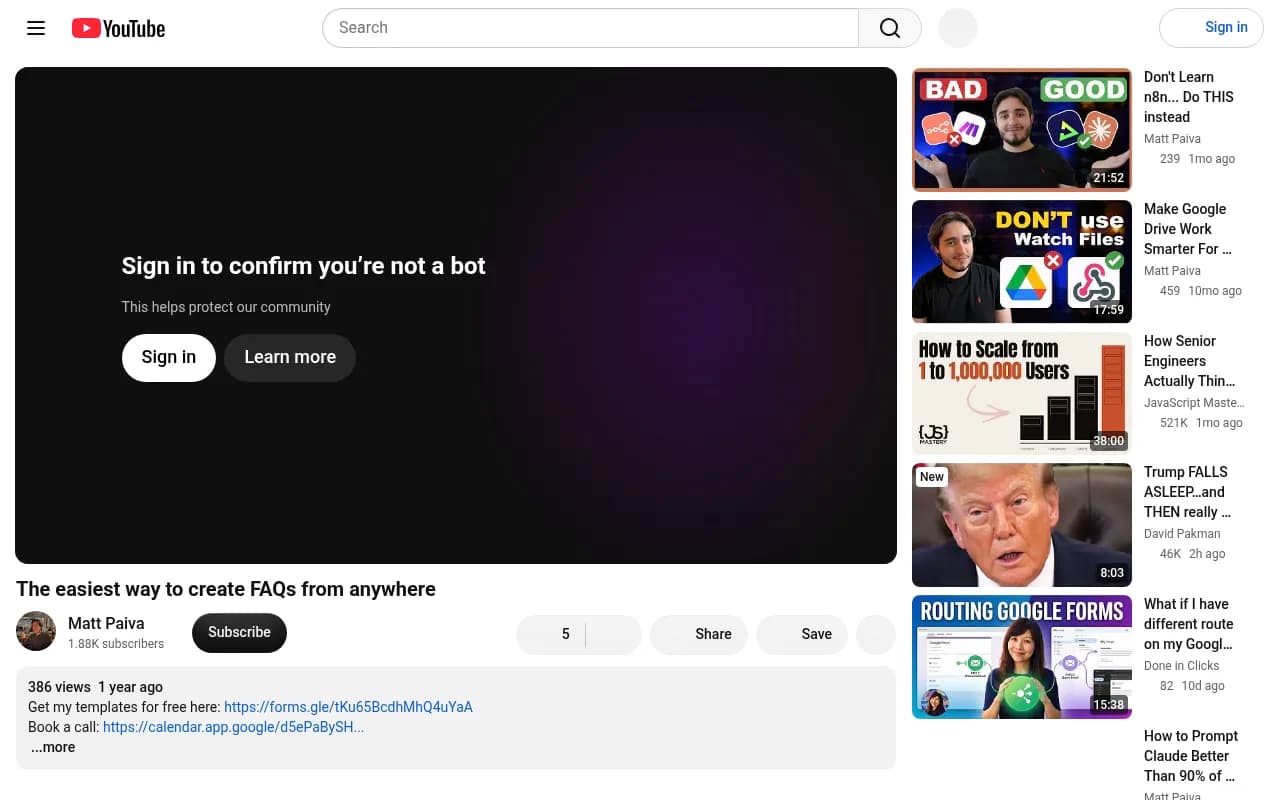Open Matt Paiva's channel avatar

coord(36,631)
